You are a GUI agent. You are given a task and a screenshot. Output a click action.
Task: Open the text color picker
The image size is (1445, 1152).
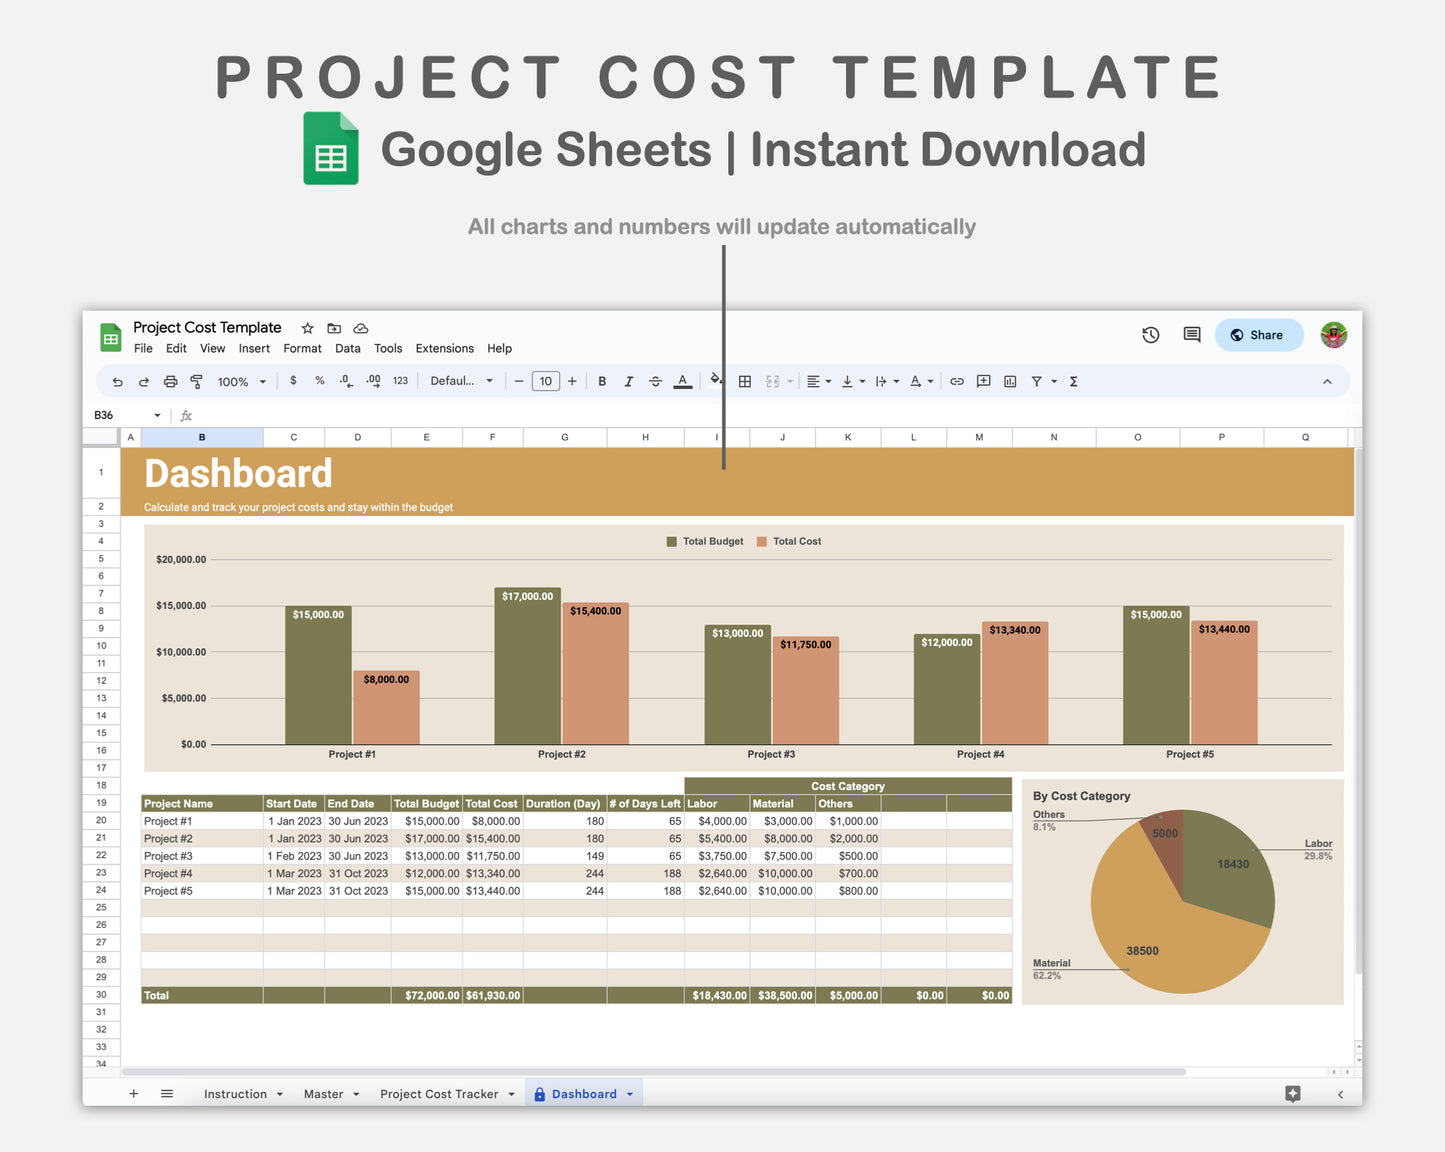click(x=682, y=381)
